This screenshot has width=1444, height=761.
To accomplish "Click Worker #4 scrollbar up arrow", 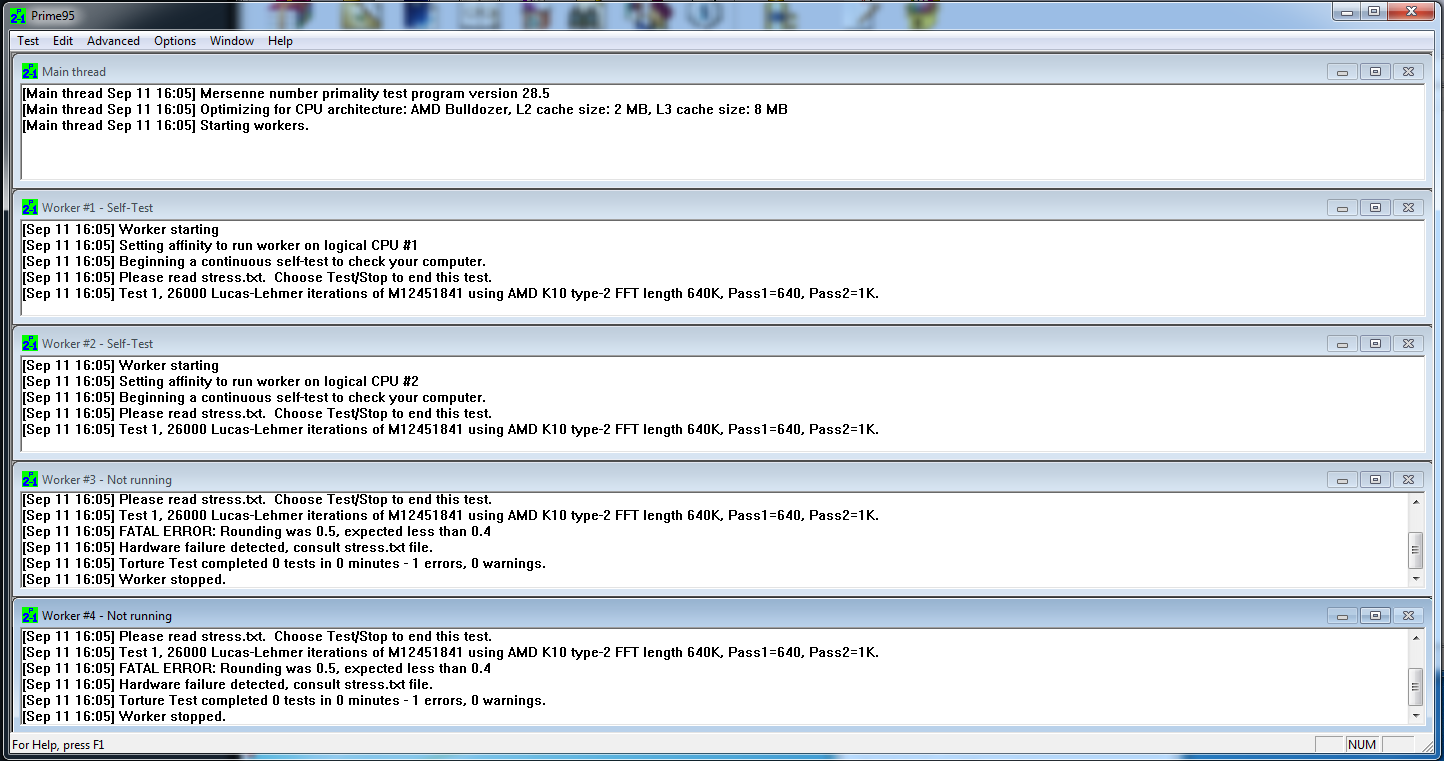I will click(1415, 637).
